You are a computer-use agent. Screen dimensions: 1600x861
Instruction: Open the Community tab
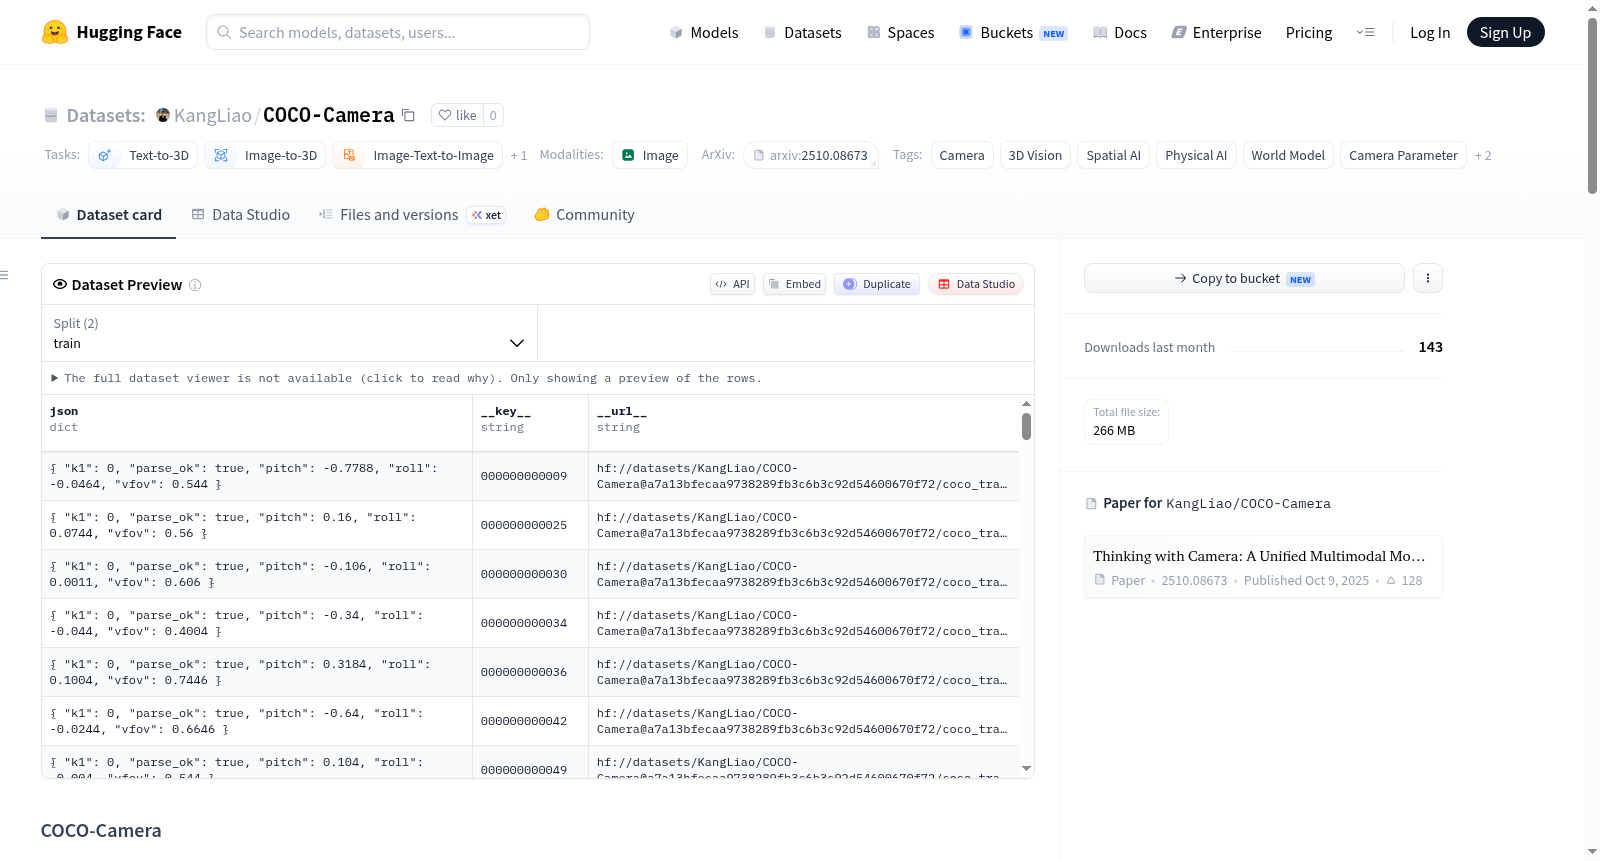tap(585, 215)
